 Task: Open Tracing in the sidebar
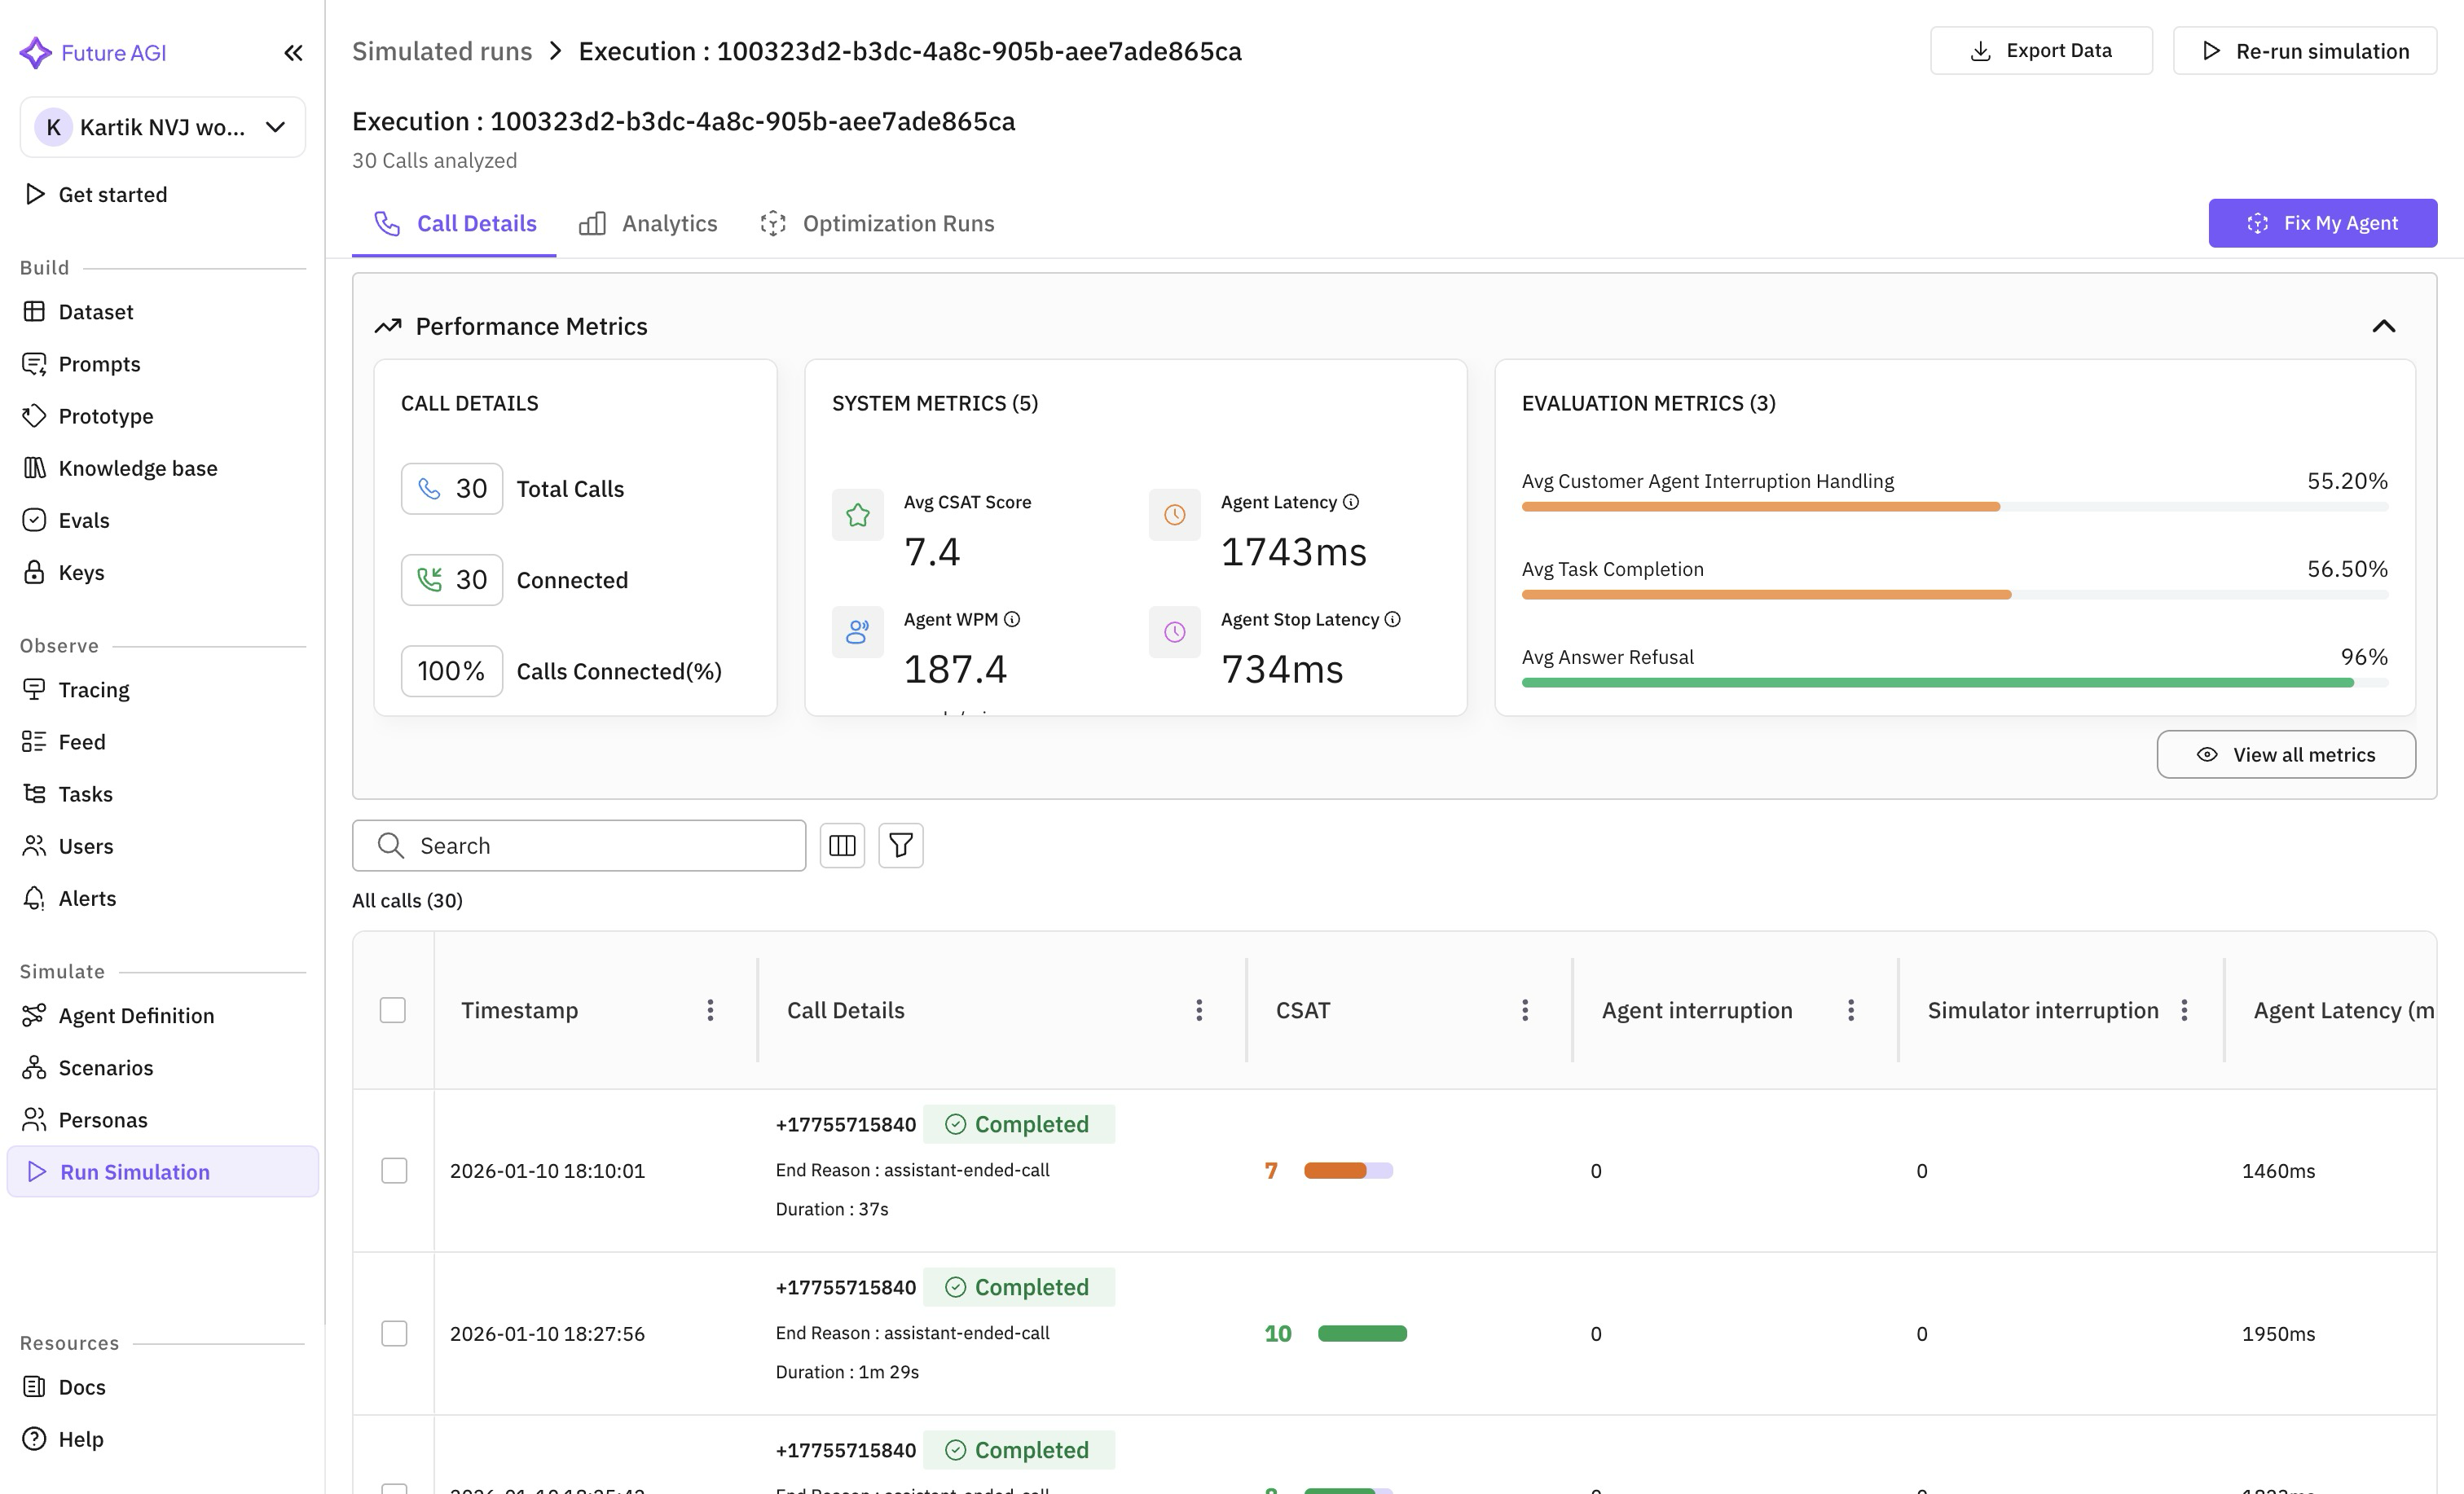94,690
